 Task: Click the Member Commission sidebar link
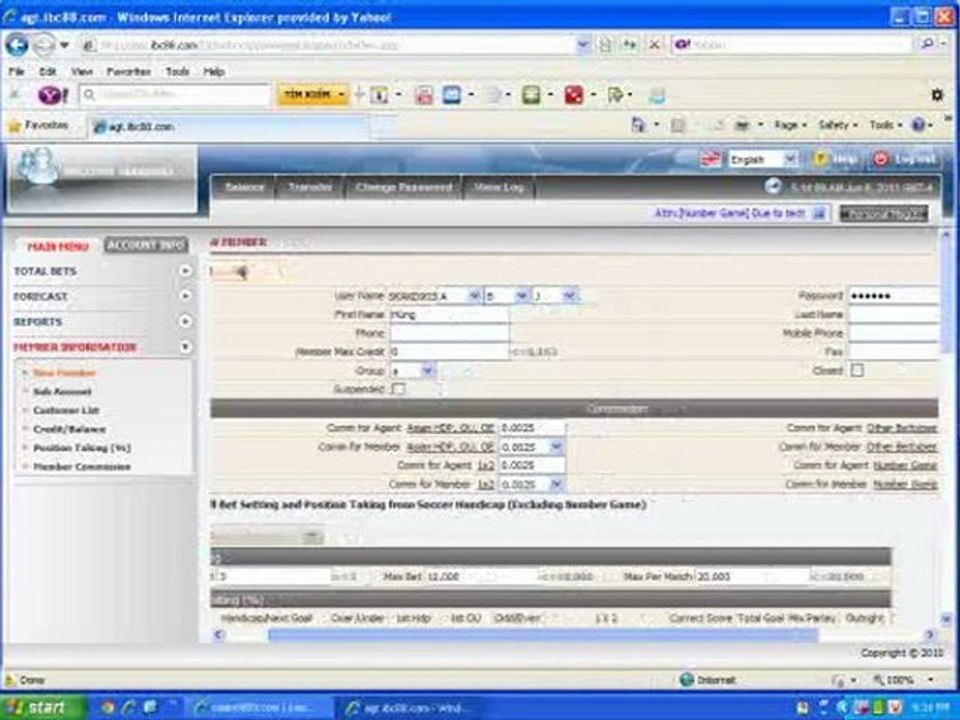click(82, 467)
